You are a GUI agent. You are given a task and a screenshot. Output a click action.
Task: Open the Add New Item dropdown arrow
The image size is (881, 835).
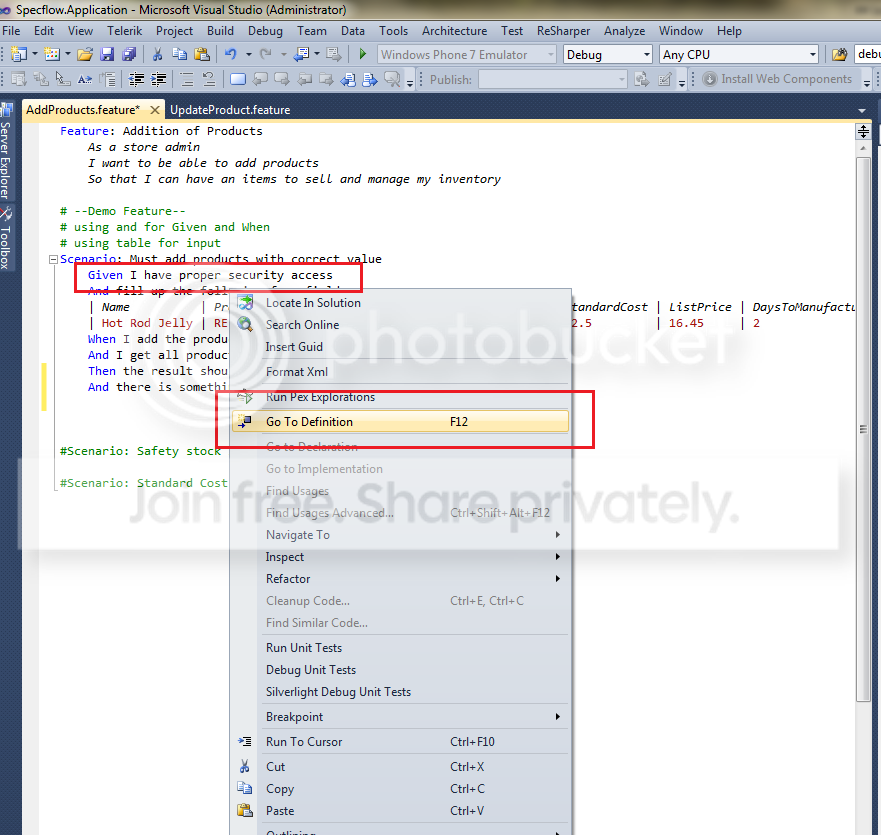coord(68,54)
